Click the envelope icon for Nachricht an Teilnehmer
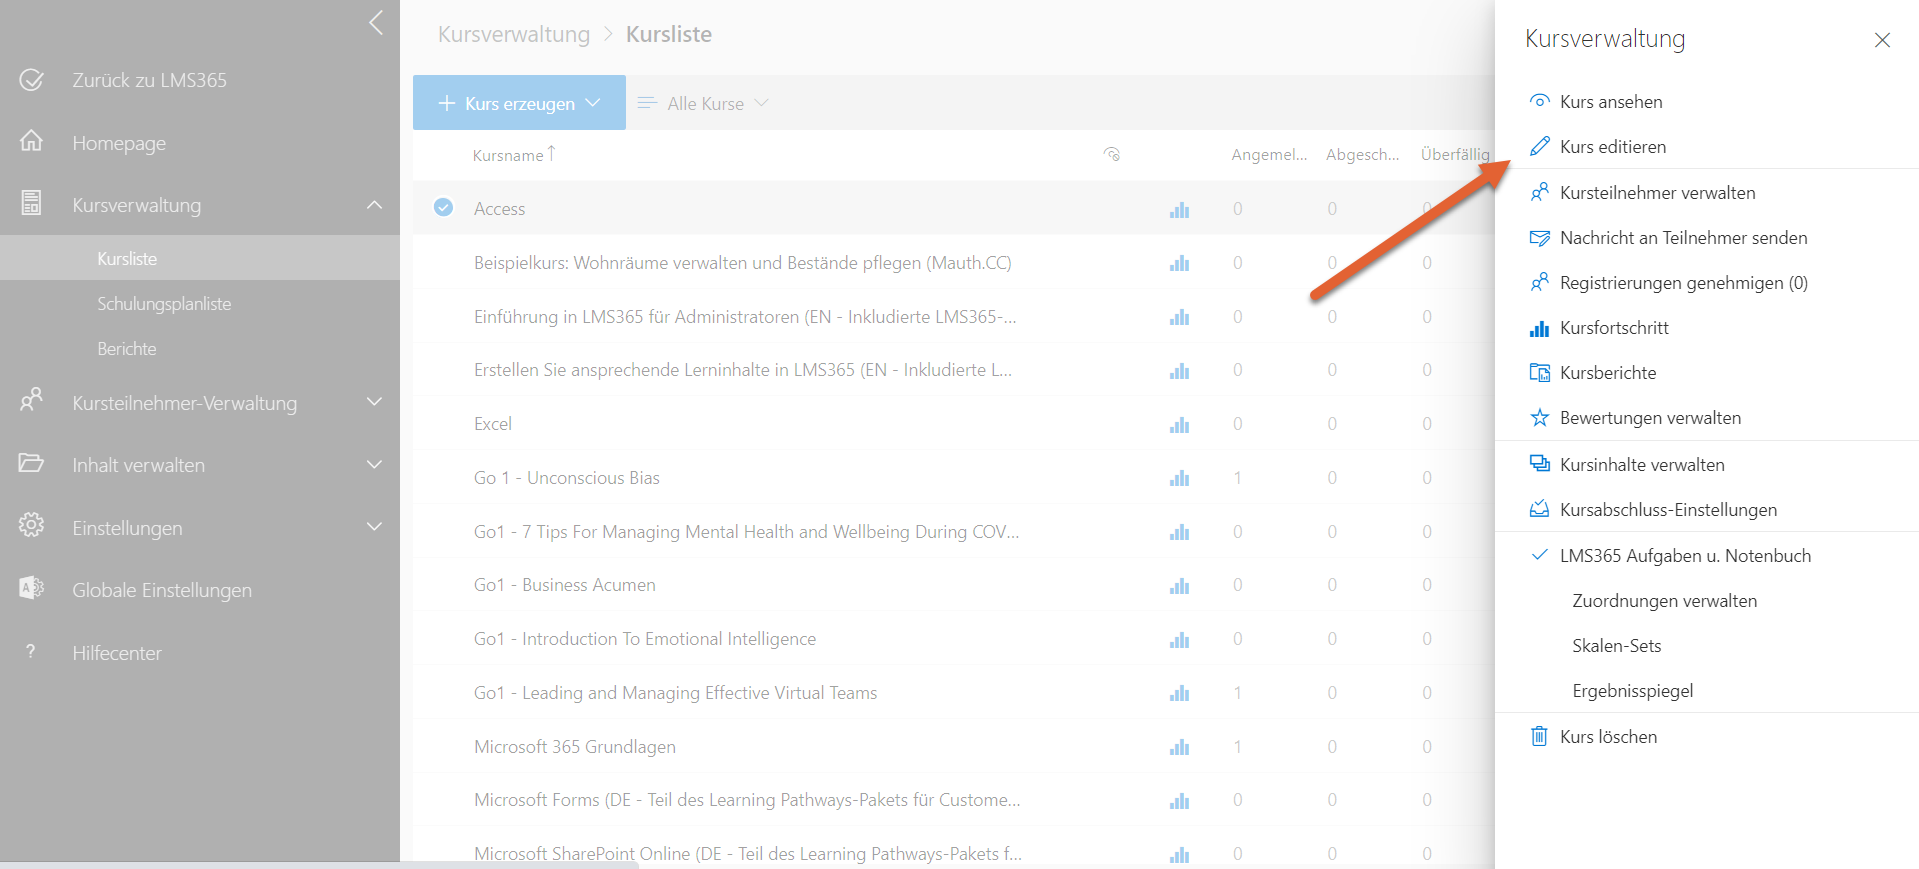The height and width of the screenshot is (869, 1919). pyautogui.click(x=1539, y=238)
